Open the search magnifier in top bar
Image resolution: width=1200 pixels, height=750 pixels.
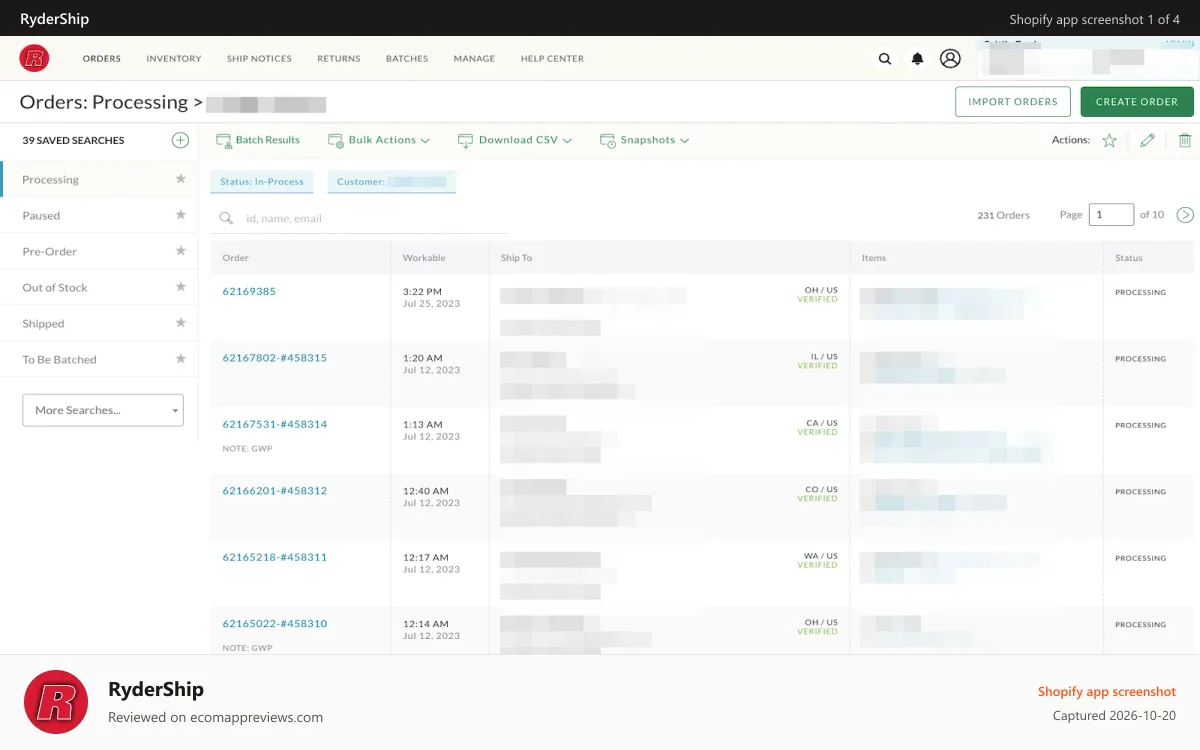point(885,59)
